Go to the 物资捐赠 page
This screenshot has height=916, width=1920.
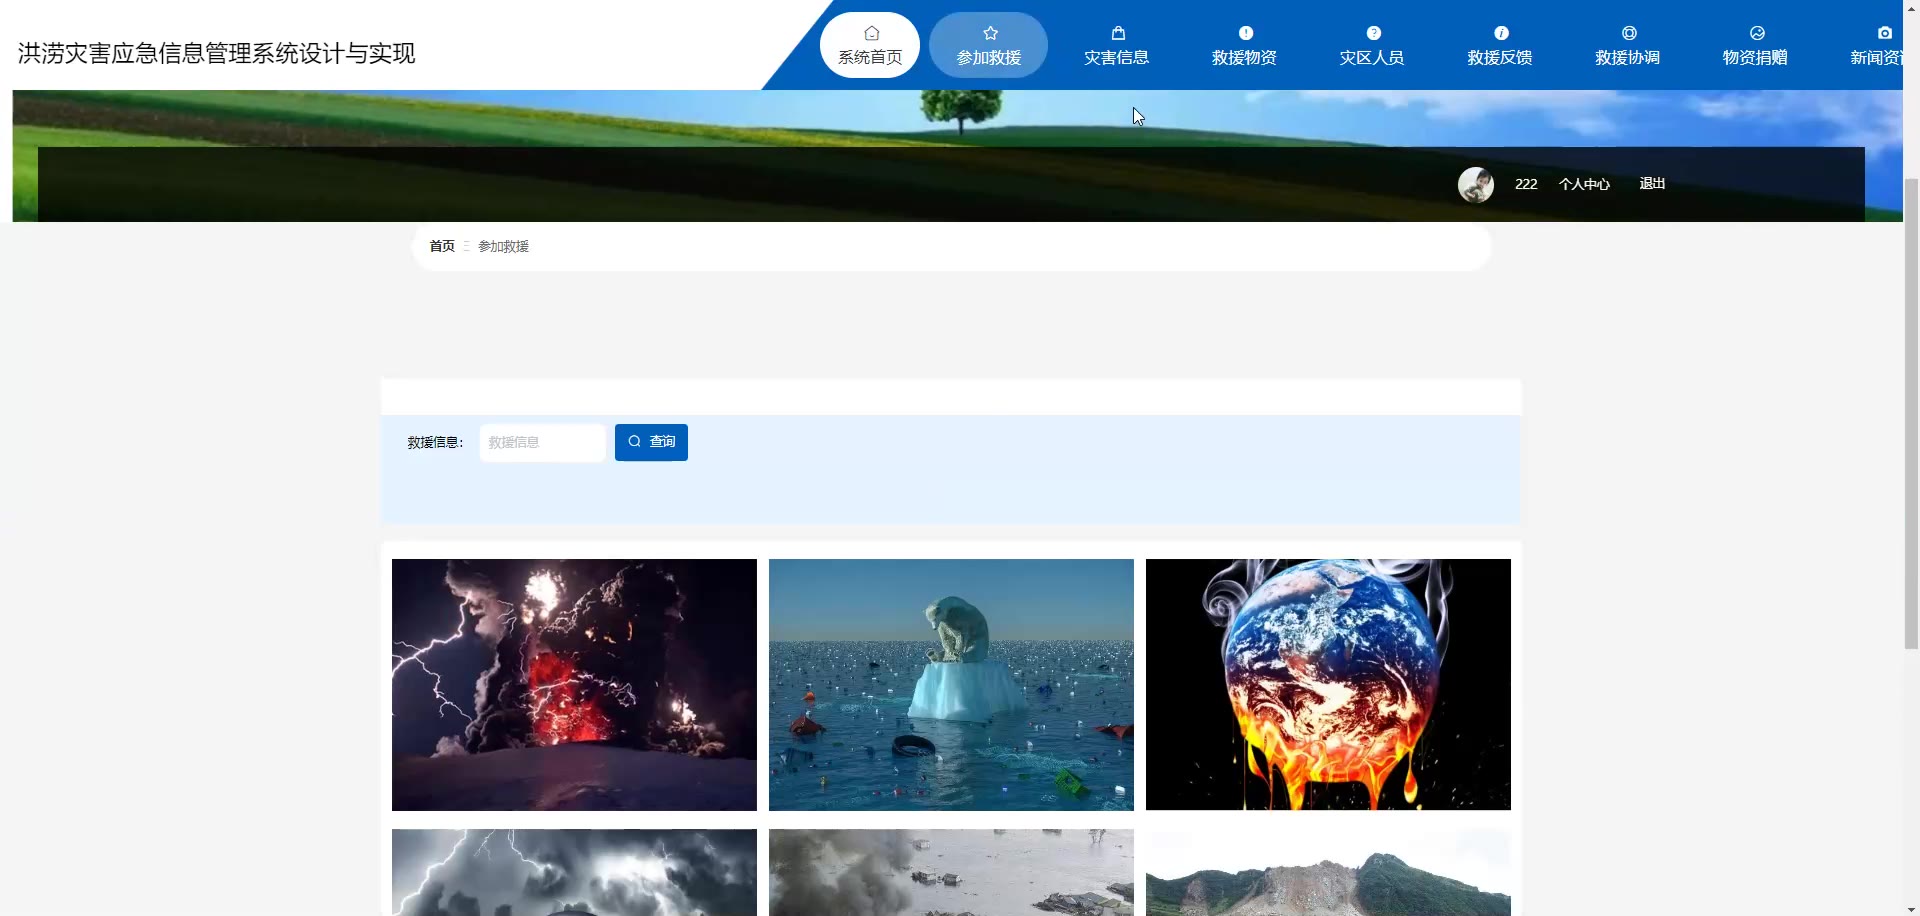(1755, 45)
